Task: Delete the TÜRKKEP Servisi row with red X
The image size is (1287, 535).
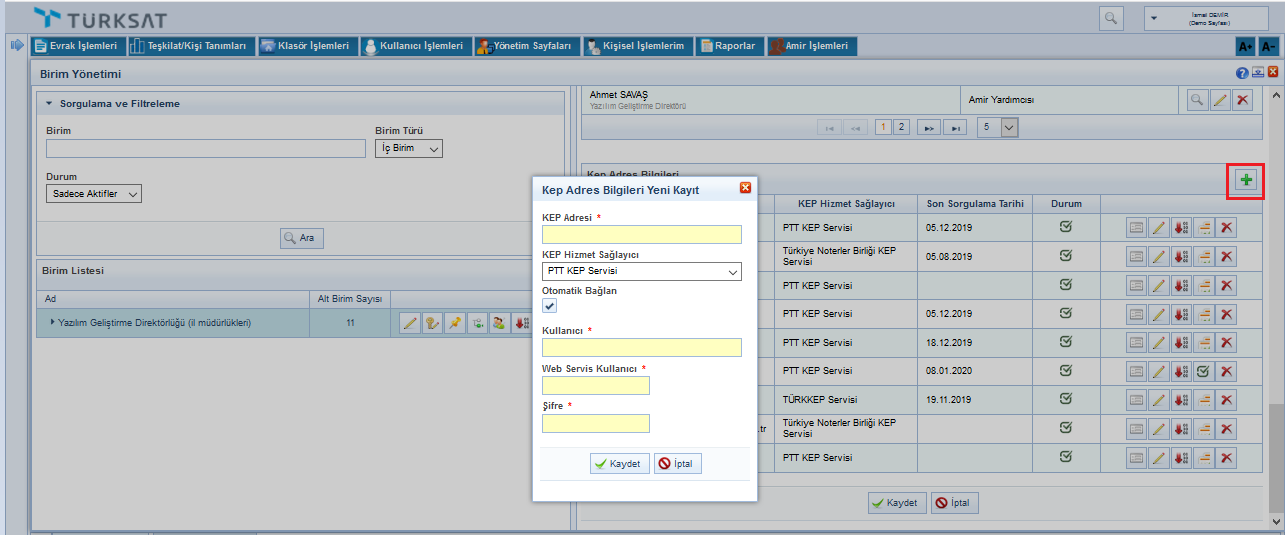Action: (x=1226, y=400)
